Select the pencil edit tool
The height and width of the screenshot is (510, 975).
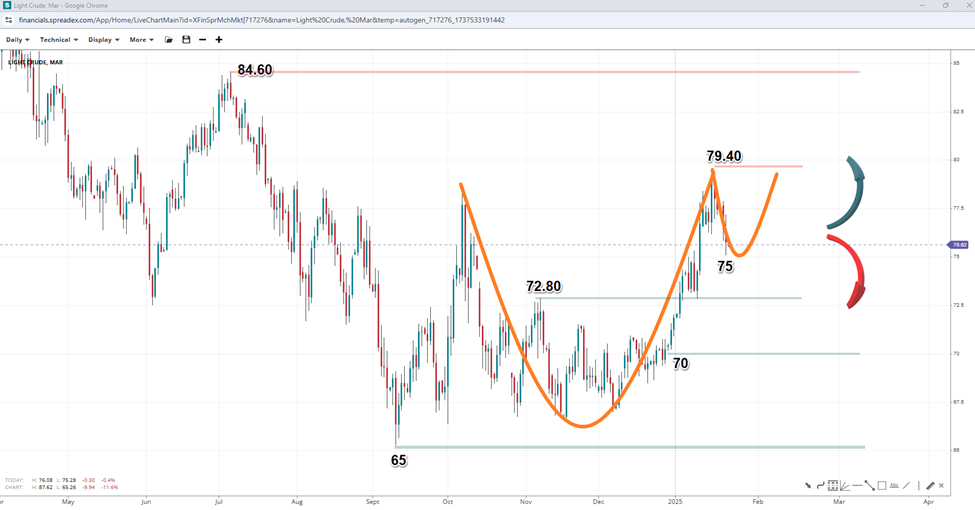[930, 485]
